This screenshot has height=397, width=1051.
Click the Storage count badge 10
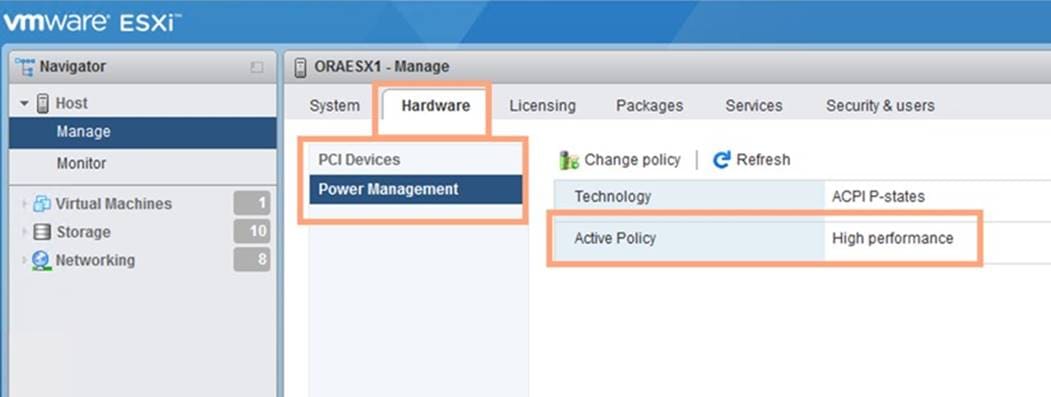pos(252,232)
